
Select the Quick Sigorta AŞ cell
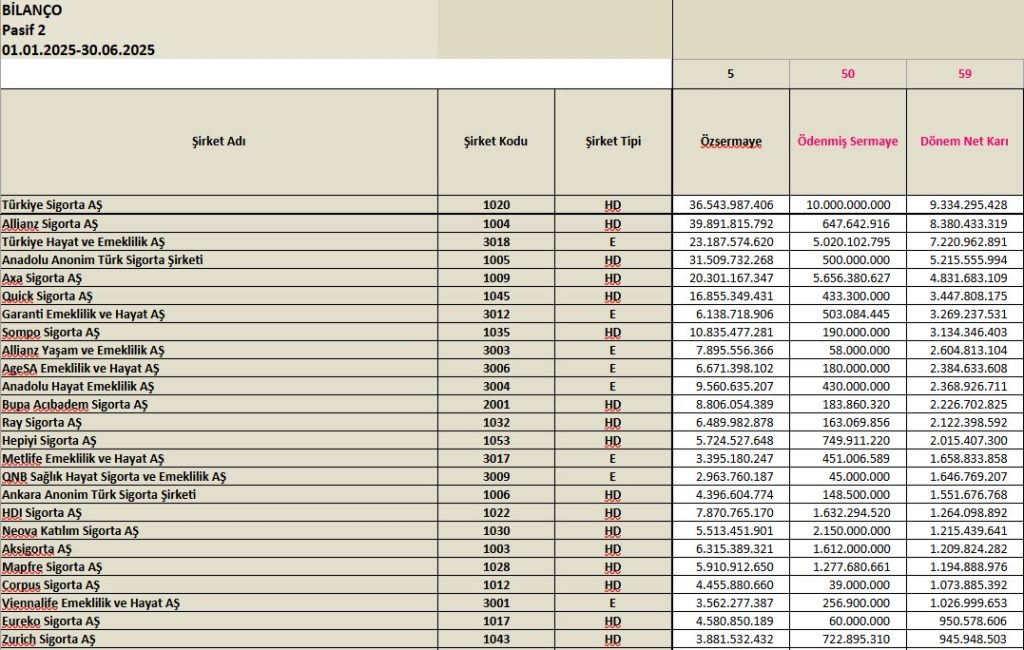(219, 296)
